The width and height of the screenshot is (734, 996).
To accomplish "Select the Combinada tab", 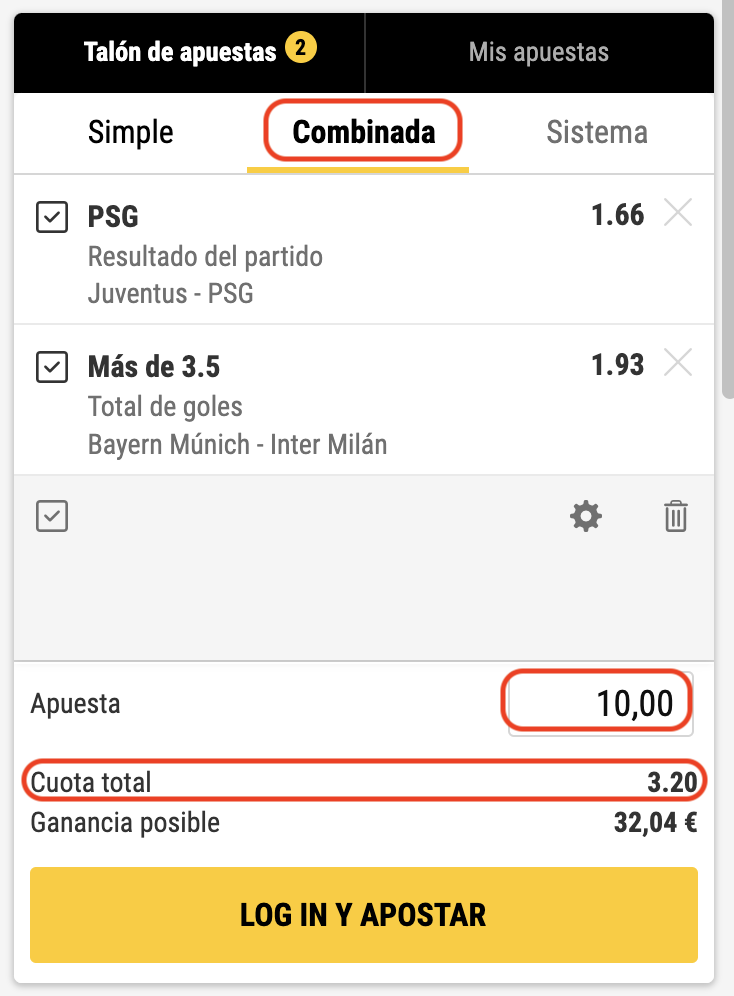I will 364,133.
